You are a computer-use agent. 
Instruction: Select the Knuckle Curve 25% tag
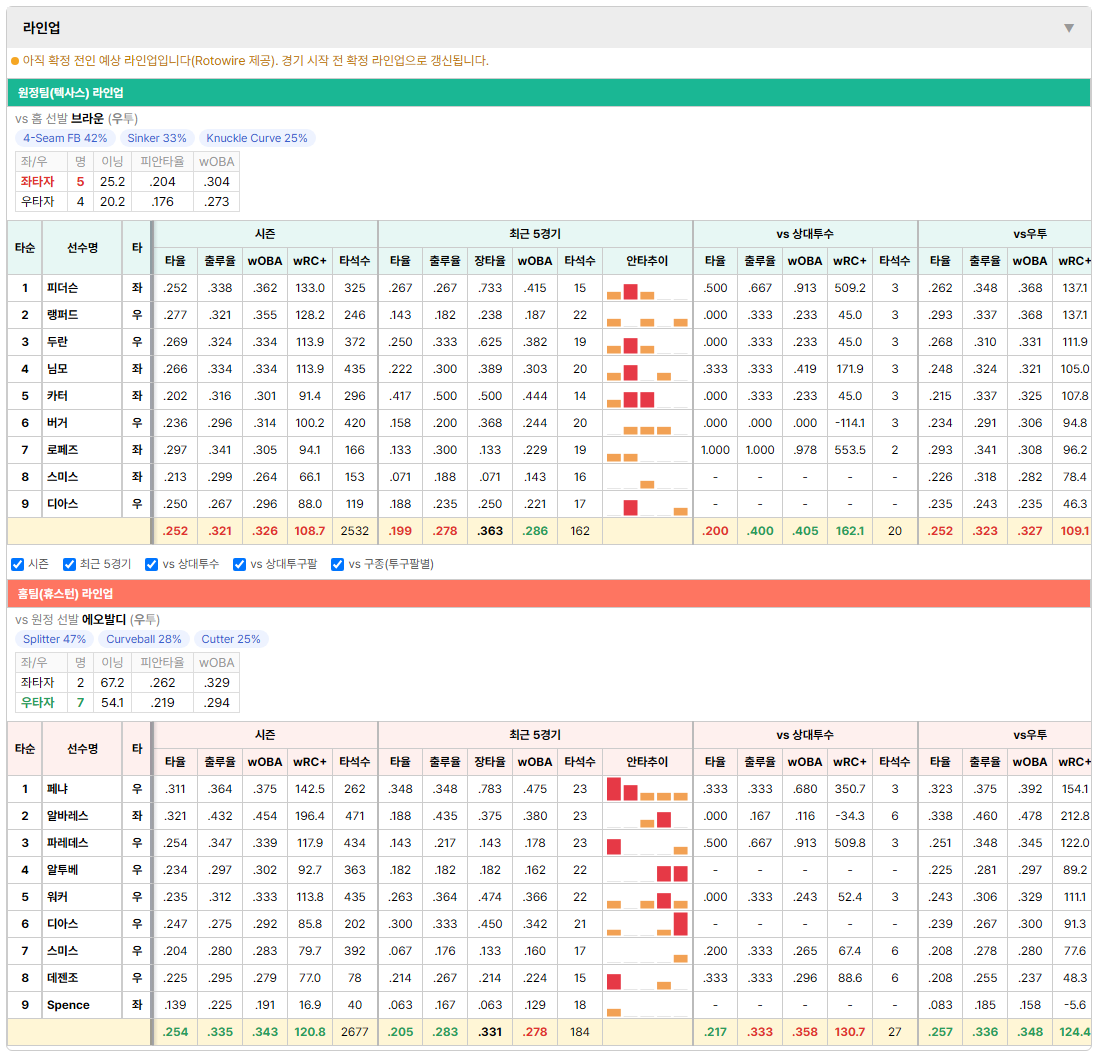257,138
